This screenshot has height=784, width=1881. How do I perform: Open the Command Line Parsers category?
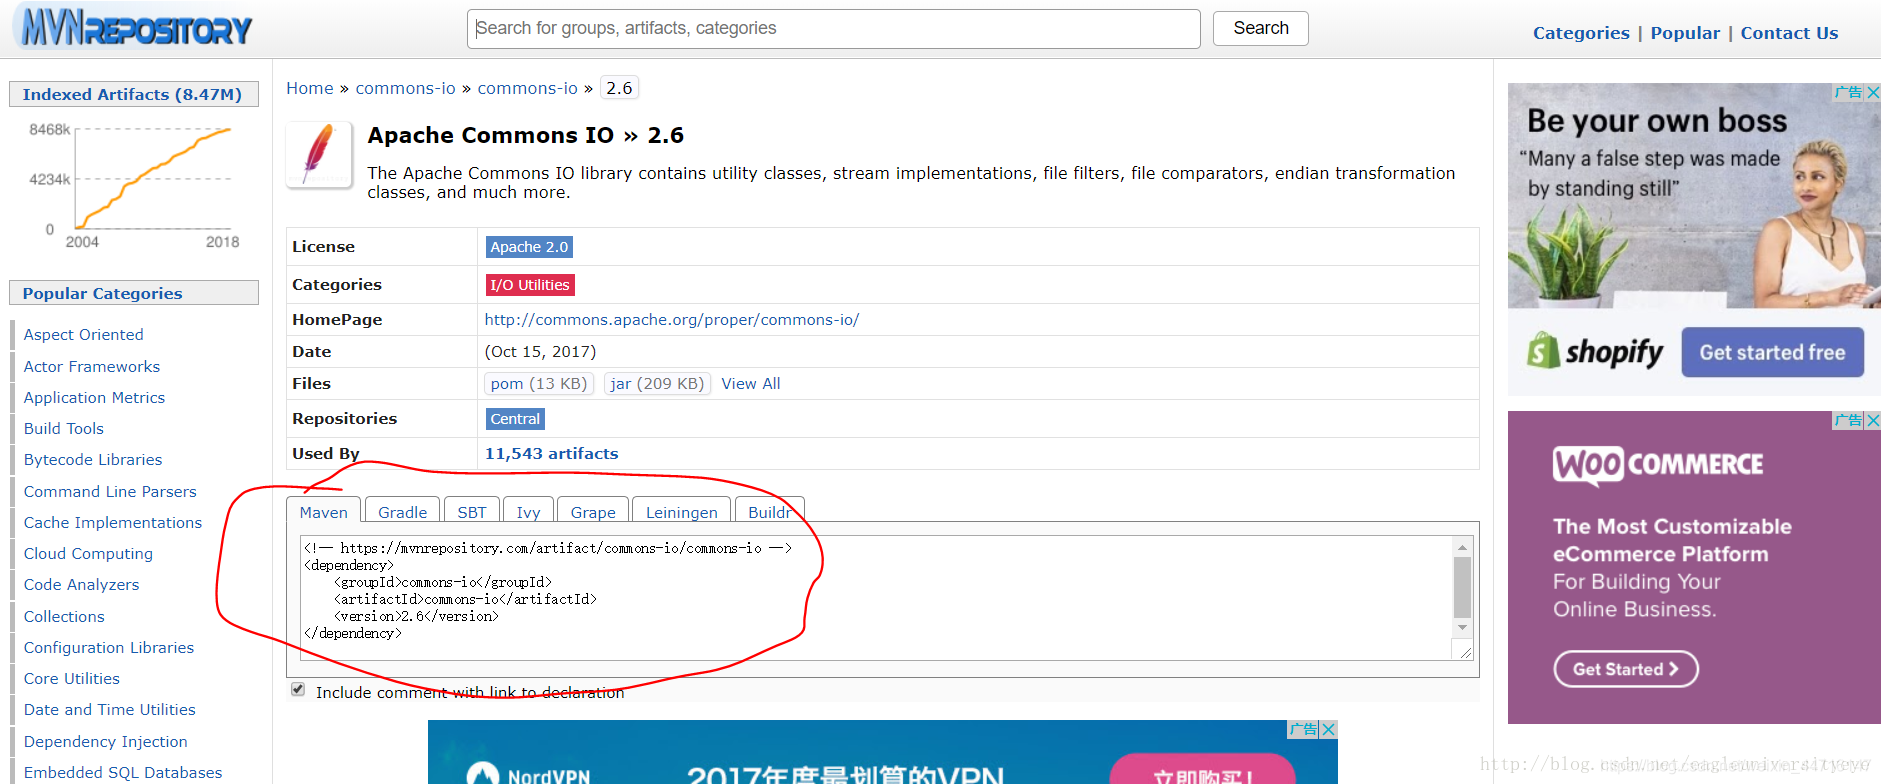[x=110, y=492]
